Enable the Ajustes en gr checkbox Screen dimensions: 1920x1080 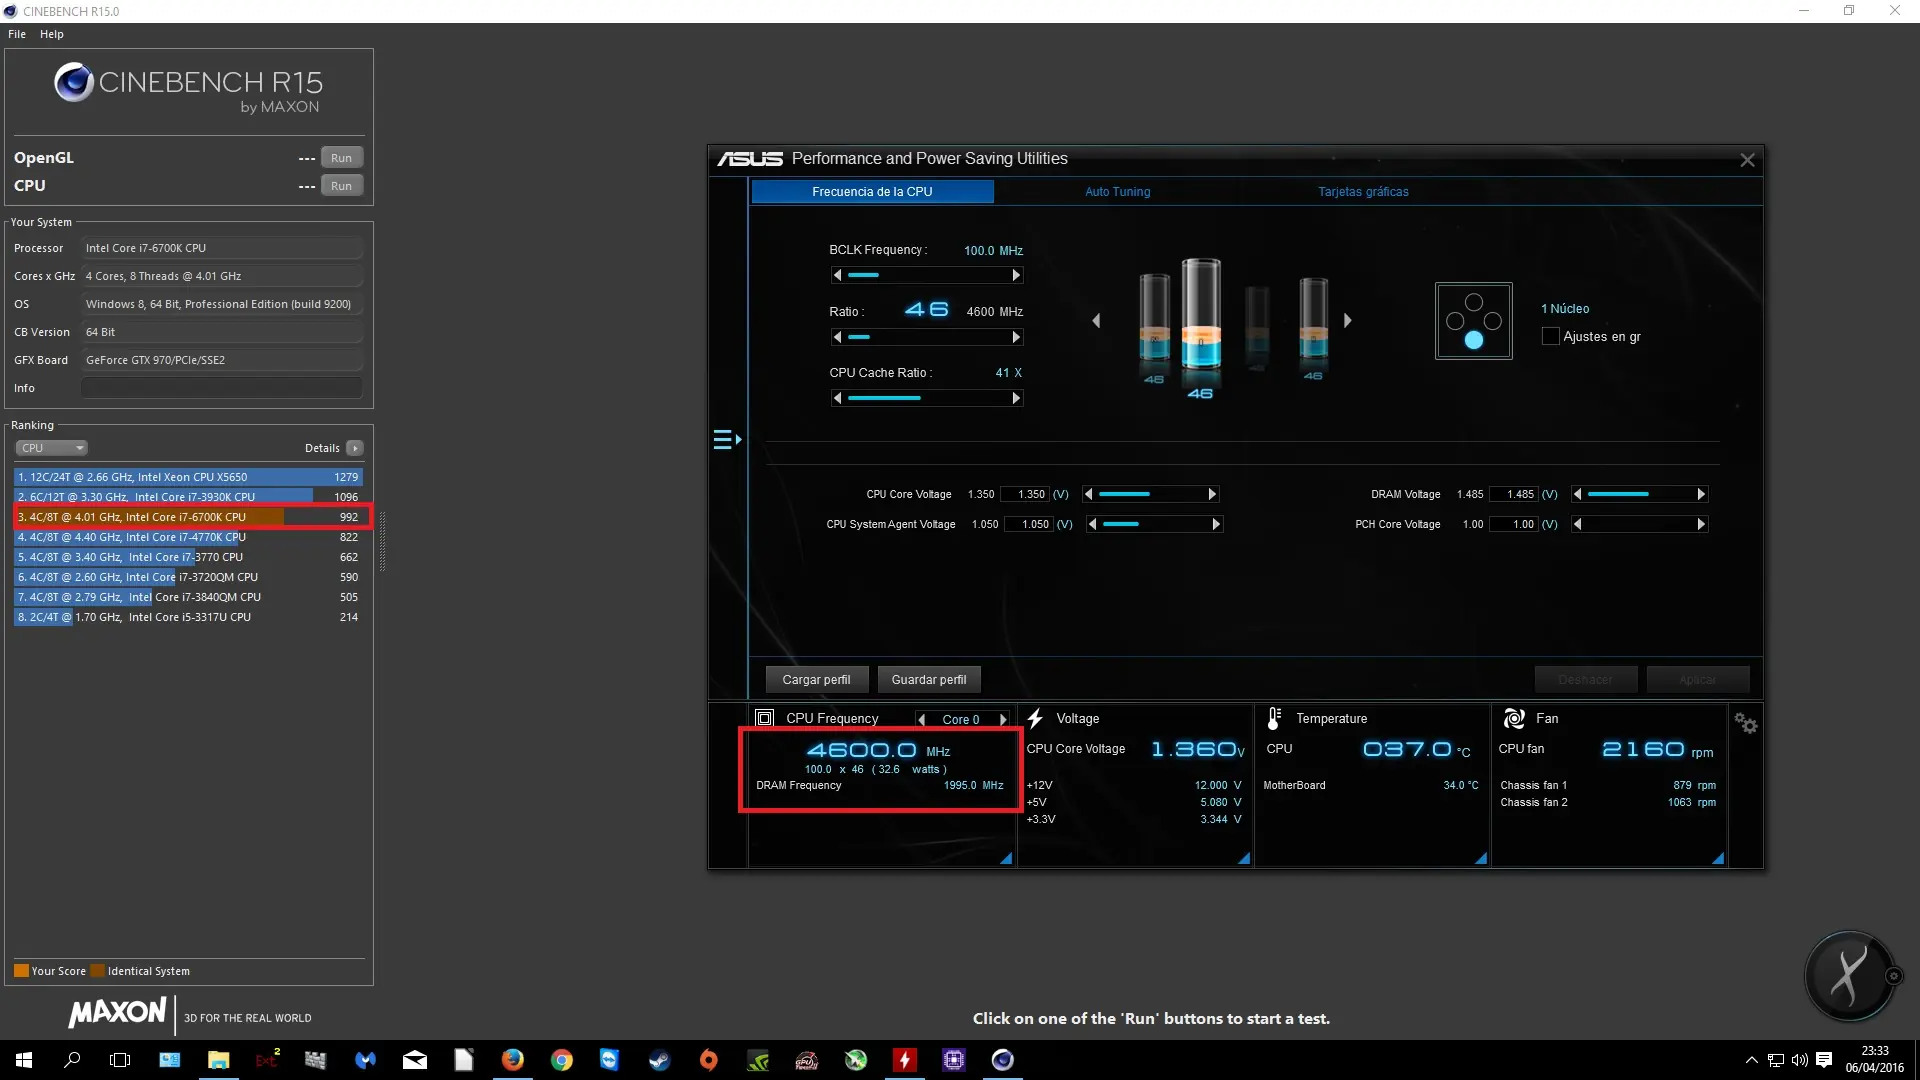1550,336
